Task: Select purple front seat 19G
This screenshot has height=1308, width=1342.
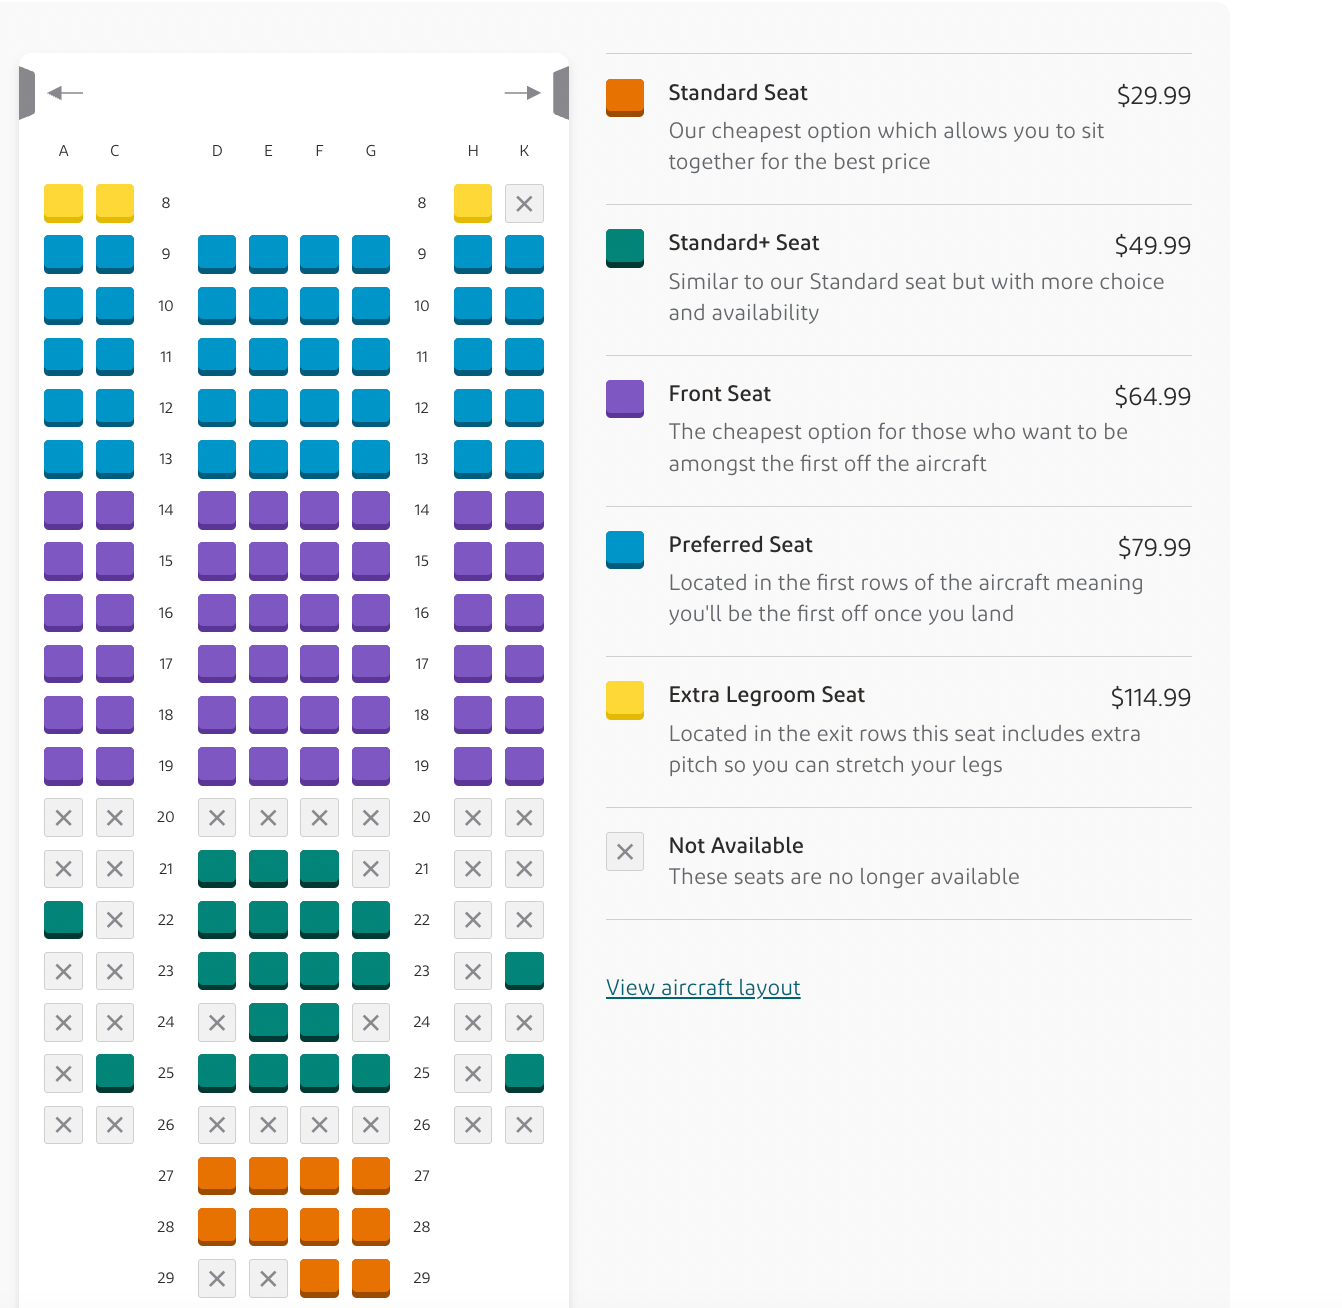Action: pos(371,766)
